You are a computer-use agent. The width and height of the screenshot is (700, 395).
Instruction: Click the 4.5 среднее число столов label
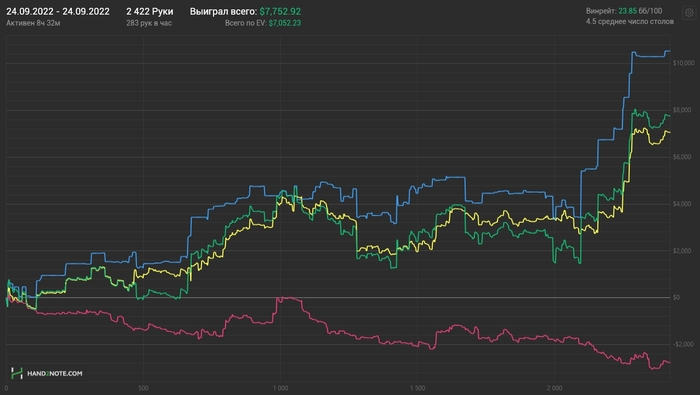point(629,21)
